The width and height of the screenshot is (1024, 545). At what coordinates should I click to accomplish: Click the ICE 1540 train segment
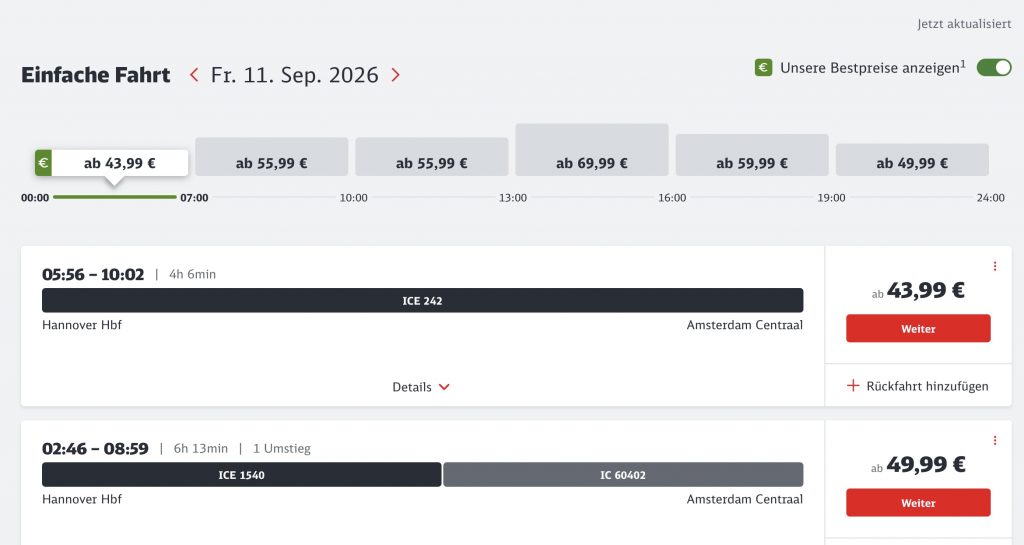242,475
